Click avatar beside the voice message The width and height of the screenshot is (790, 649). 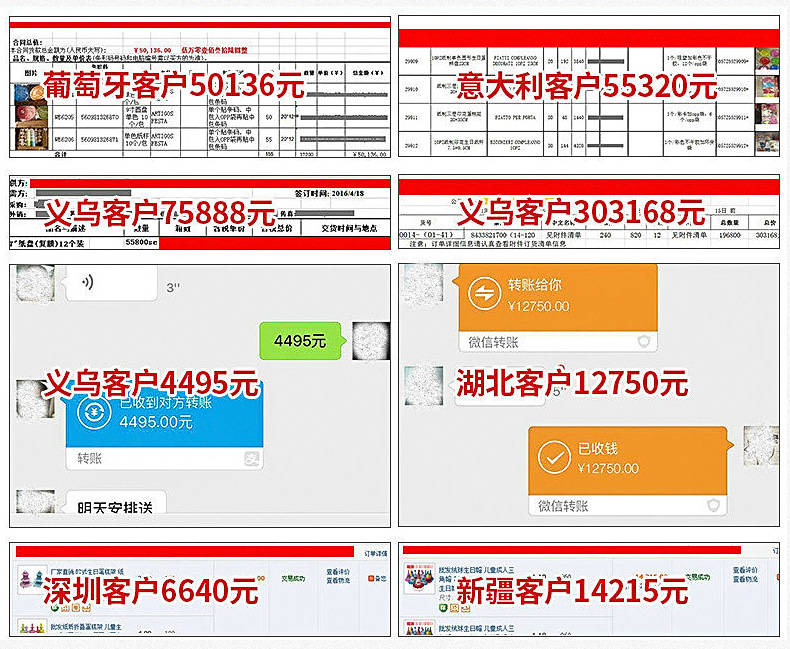(36, 284)
